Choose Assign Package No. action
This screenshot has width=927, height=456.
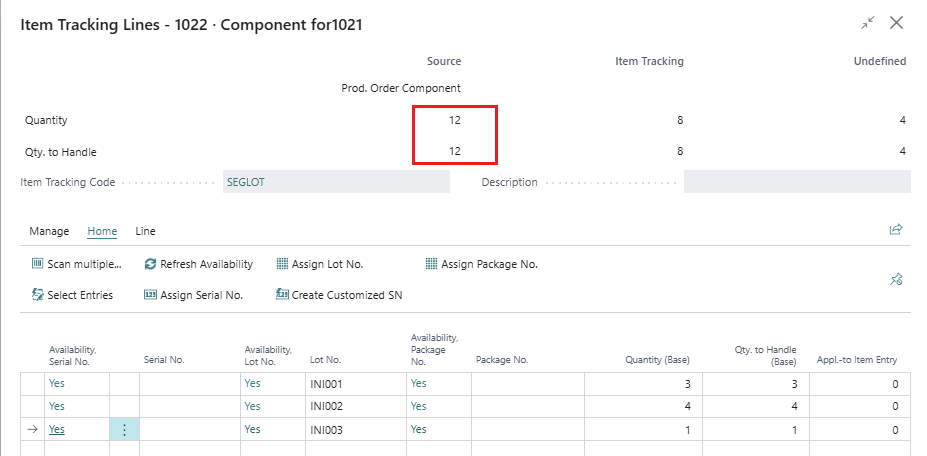pos(490,264)
